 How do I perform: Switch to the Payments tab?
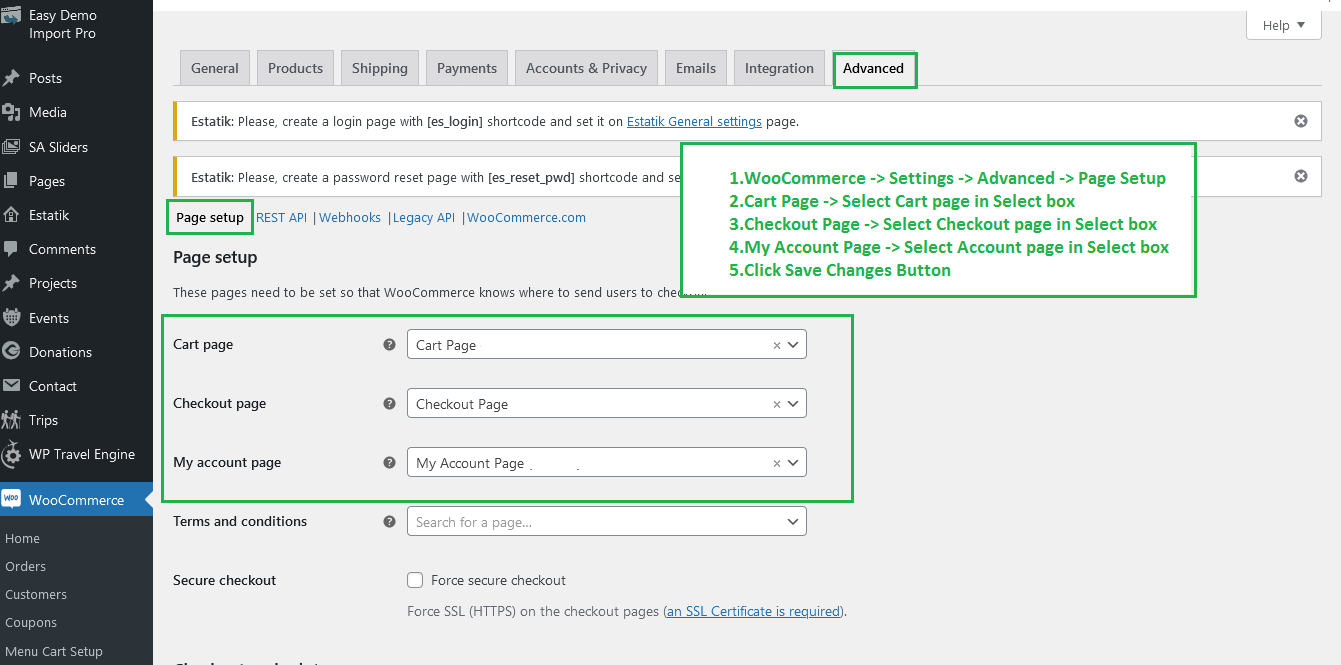[x=467, y=68]
